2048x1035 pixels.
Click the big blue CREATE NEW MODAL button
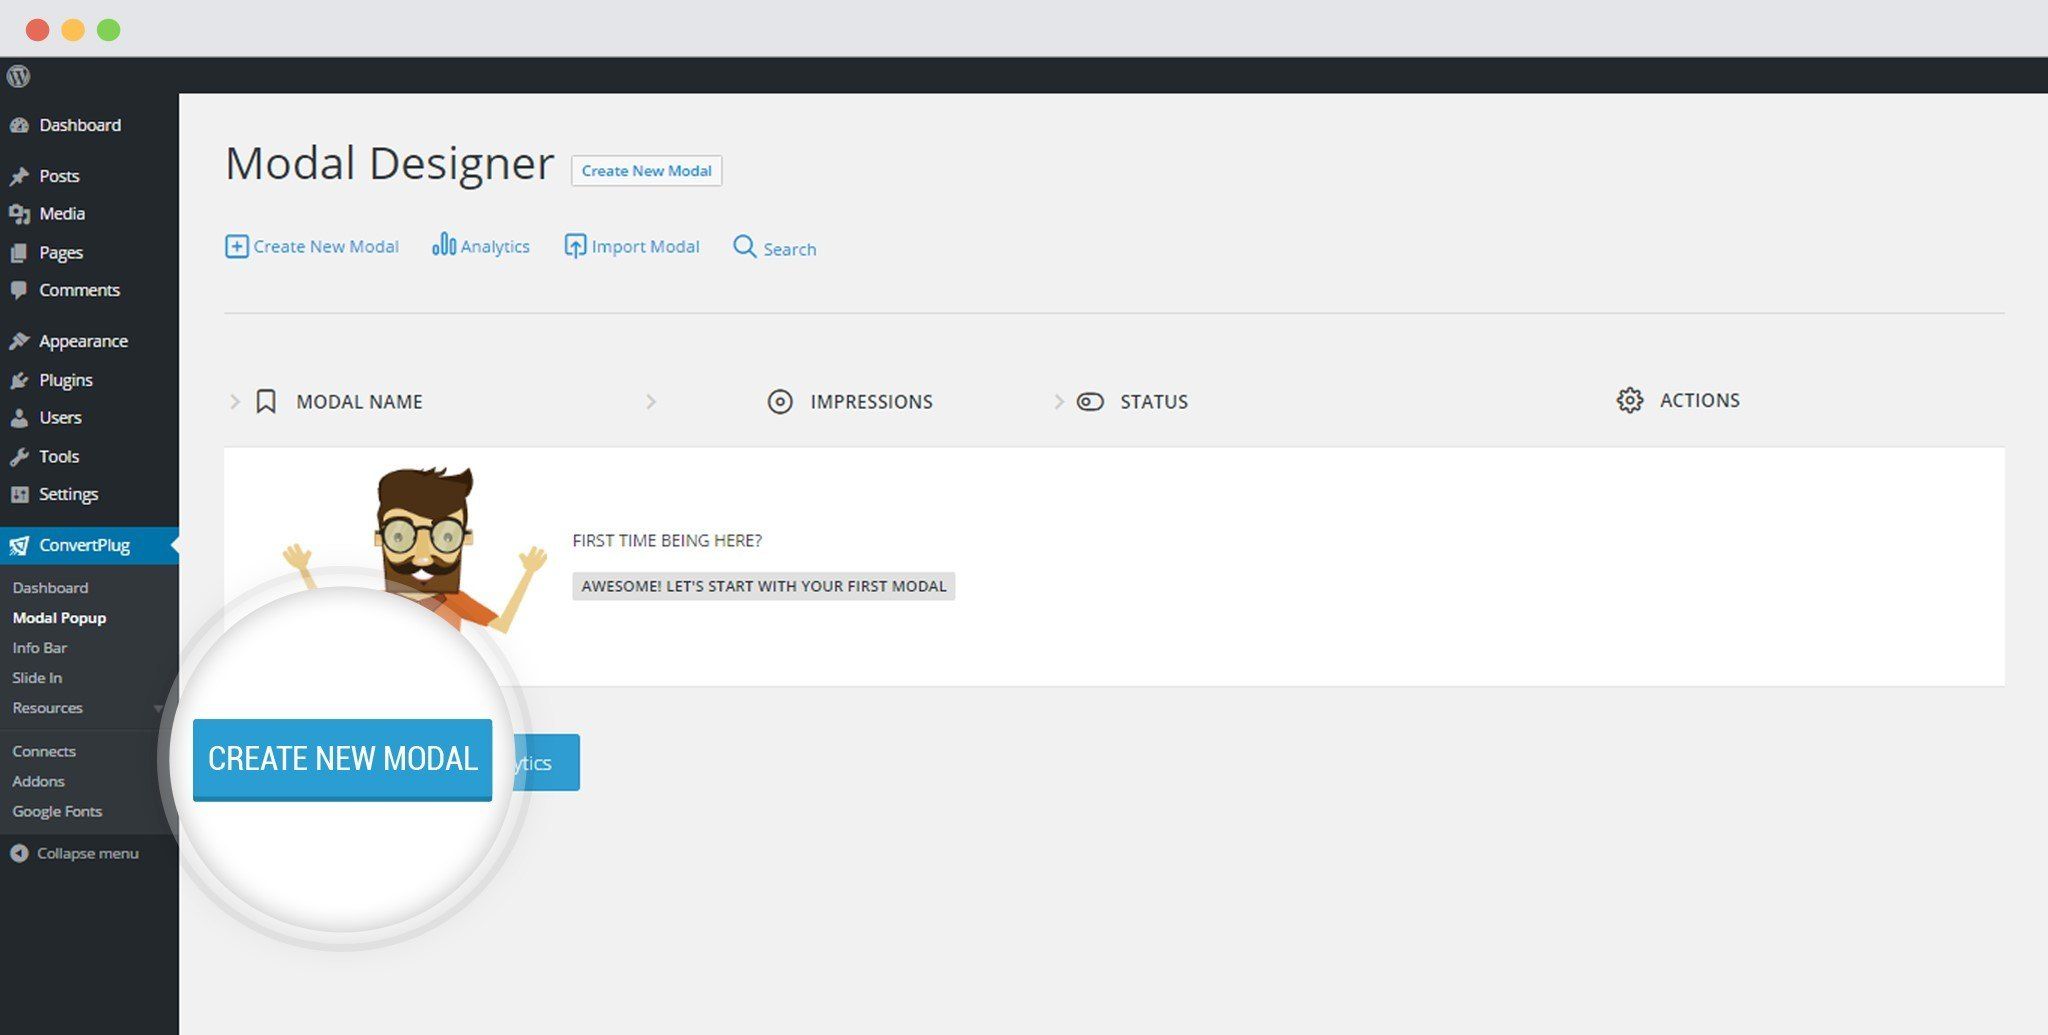pyautogui.click(x=342, y=759)
